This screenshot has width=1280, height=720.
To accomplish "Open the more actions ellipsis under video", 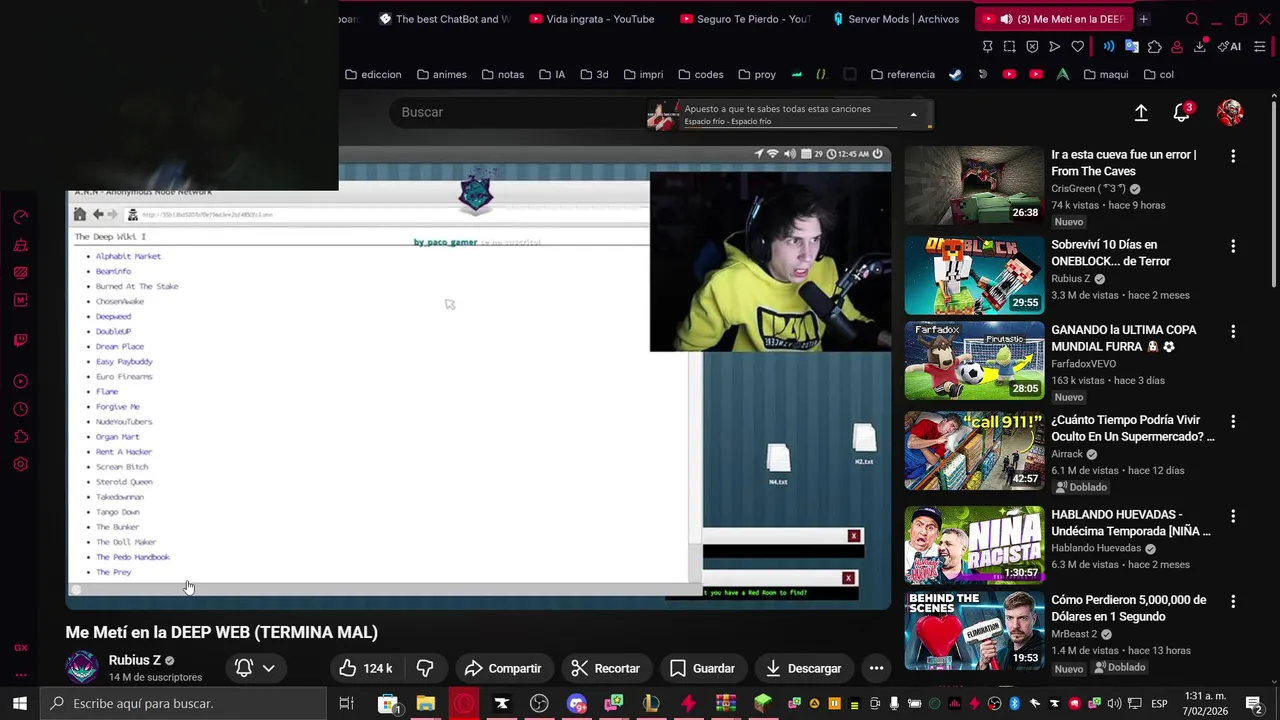I will 876,668.
